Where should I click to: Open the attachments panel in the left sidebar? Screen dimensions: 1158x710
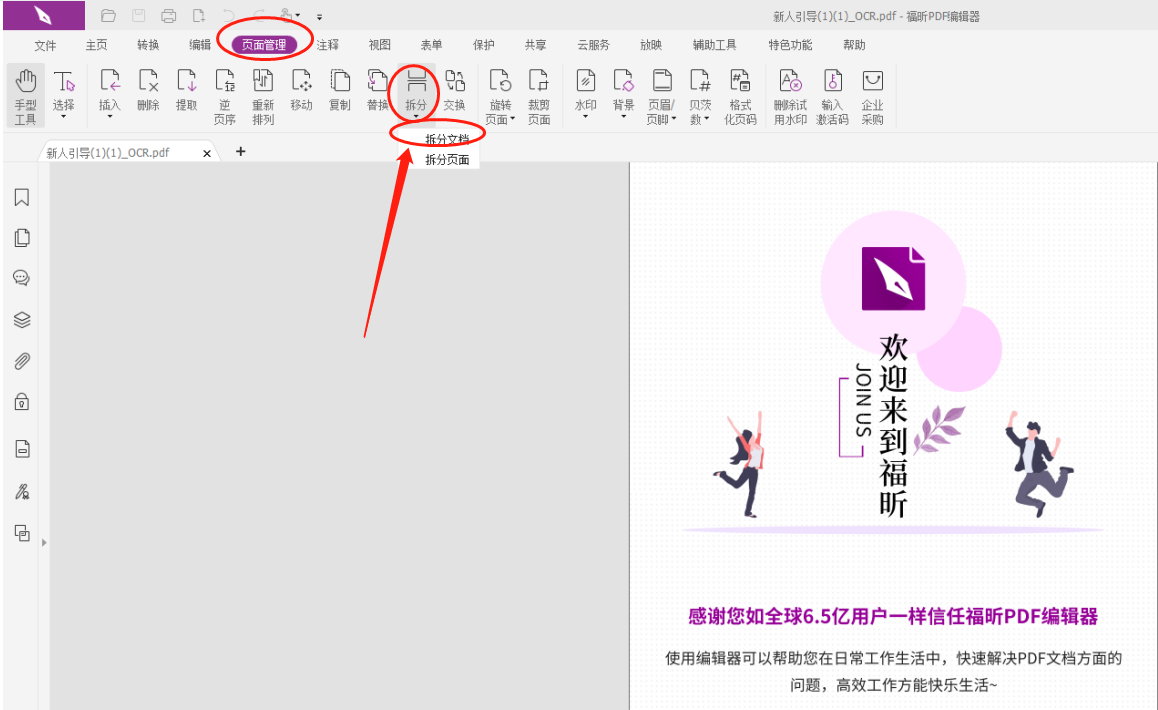pos(22,360)
